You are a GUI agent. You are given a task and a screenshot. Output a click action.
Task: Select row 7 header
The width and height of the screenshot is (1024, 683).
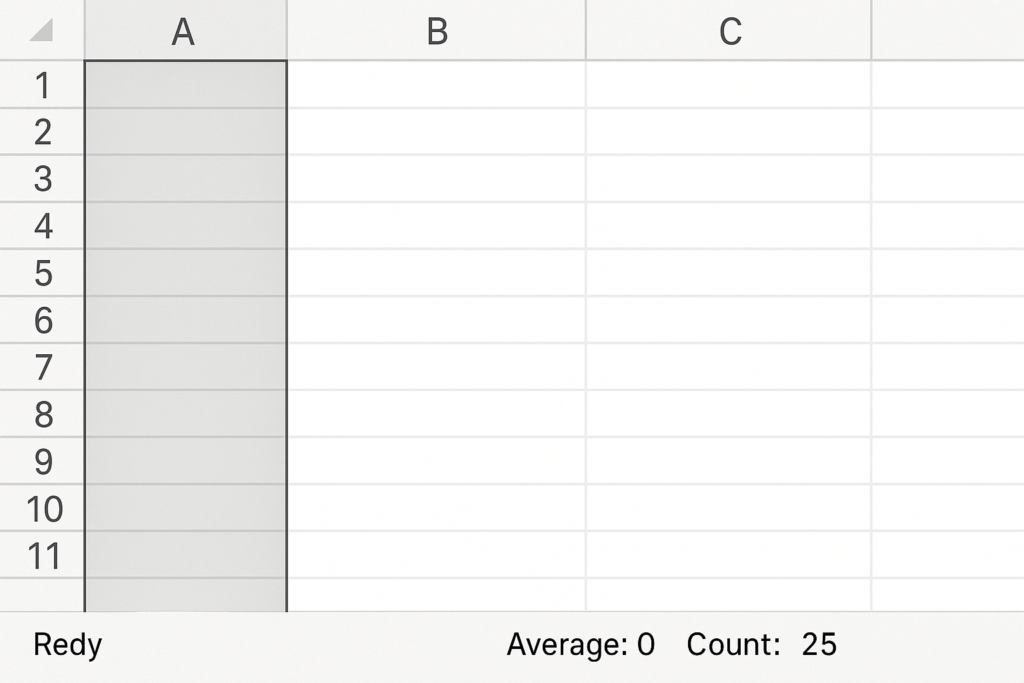pyautogui.click(x=42, y=367)
